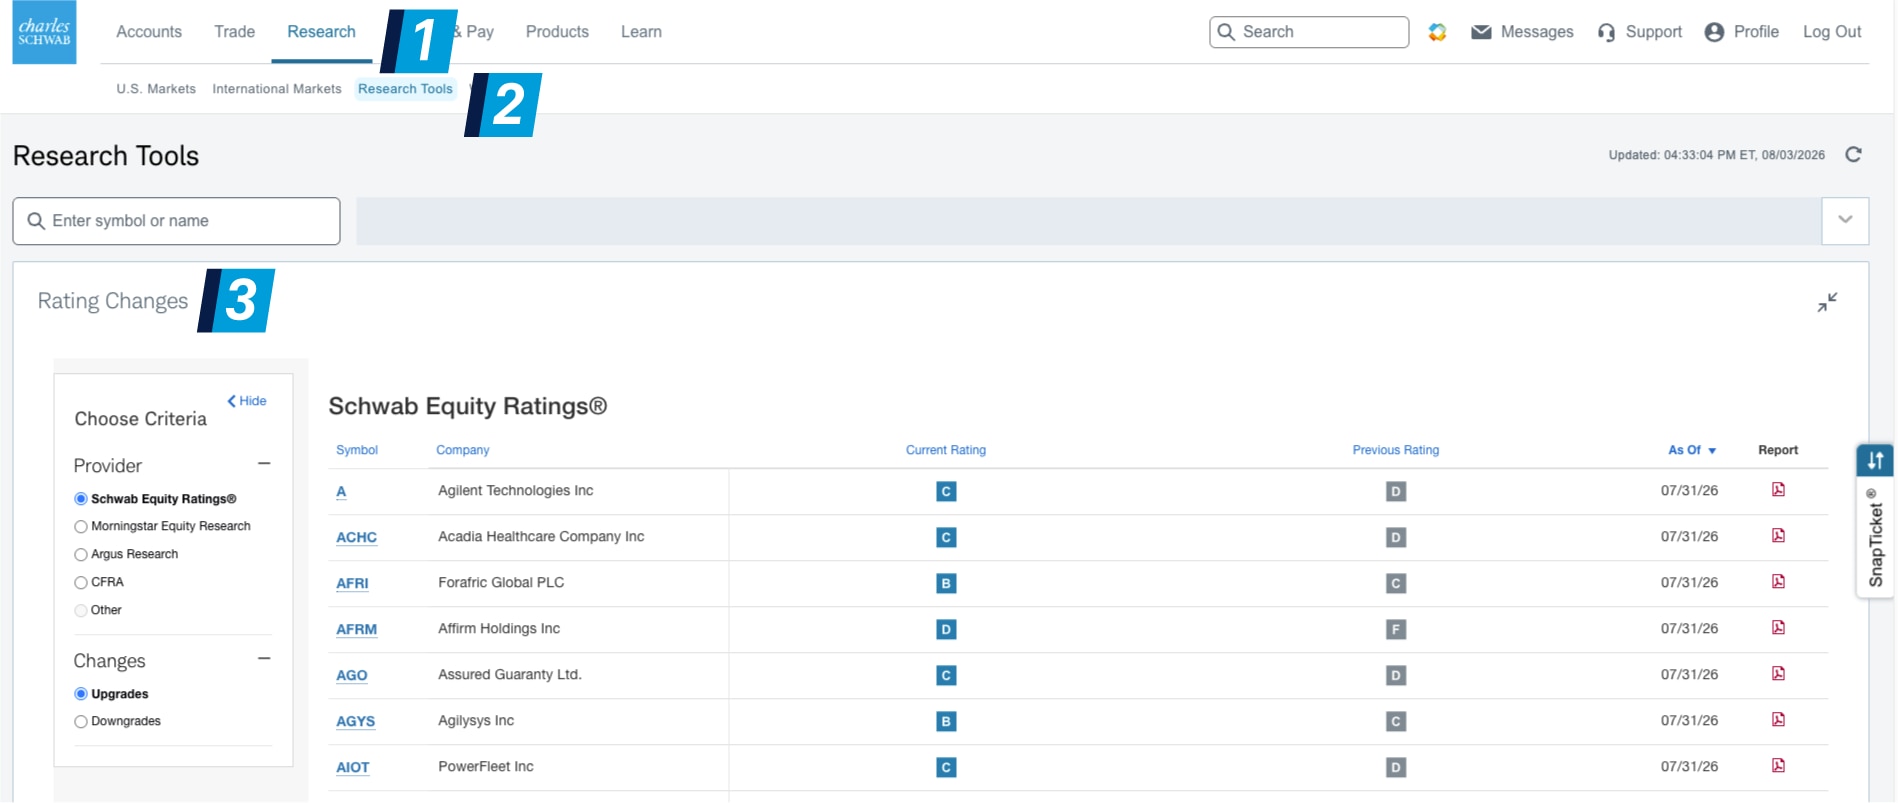Open PDF report for Acadia Healthcare Company
The image size is (1898, 803).
click(1778, 536)
